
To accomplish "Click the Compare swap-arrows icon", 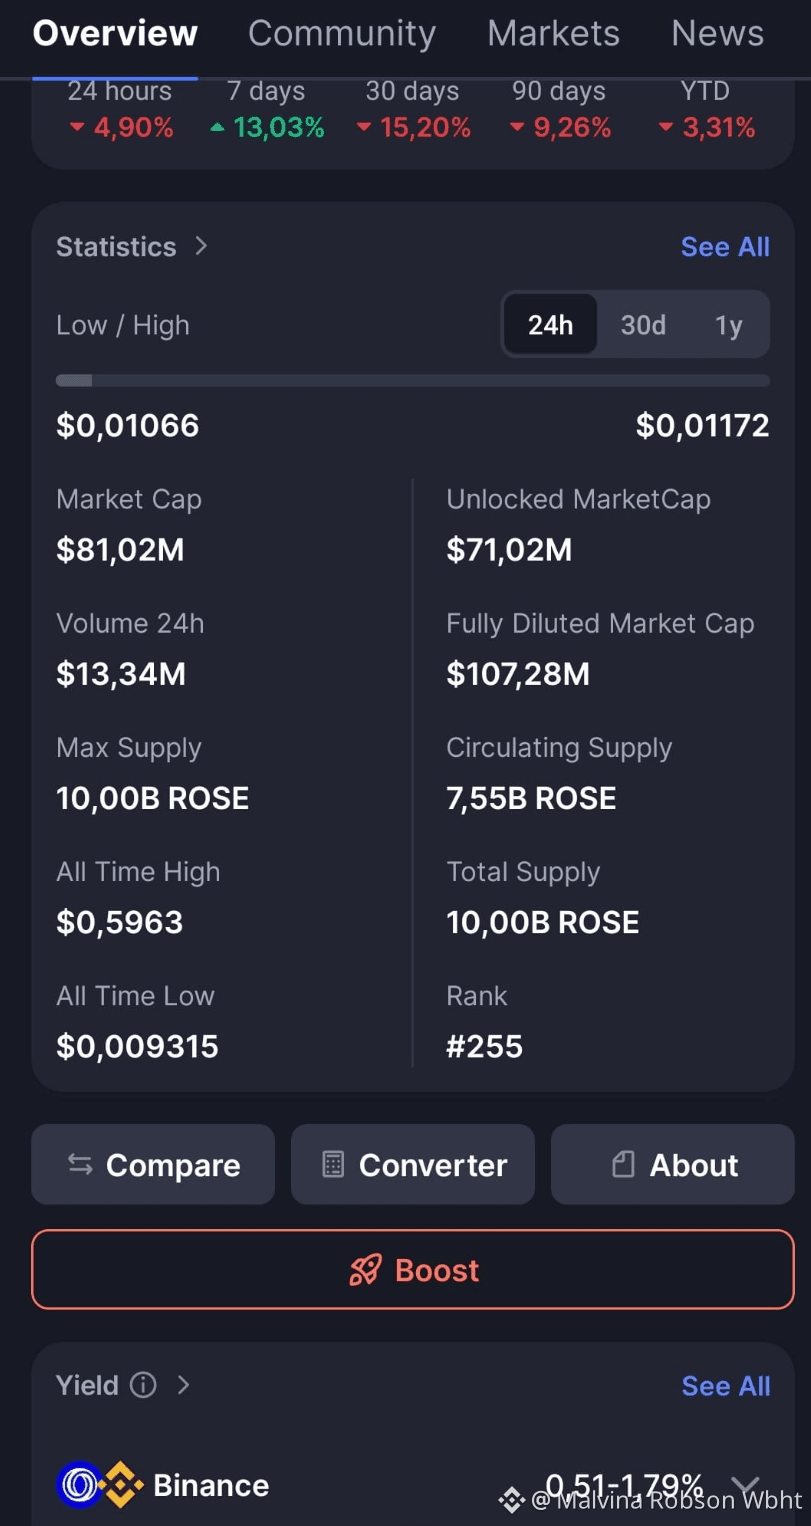I will pos(80,1164).
